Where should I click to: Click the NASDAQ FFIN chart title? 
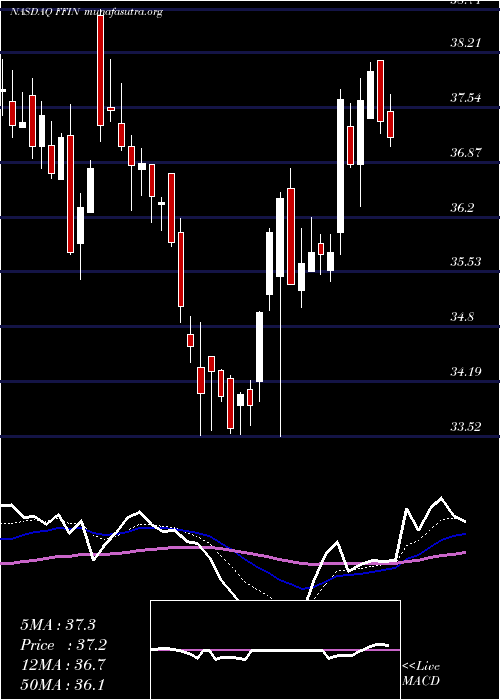(86, 12)
